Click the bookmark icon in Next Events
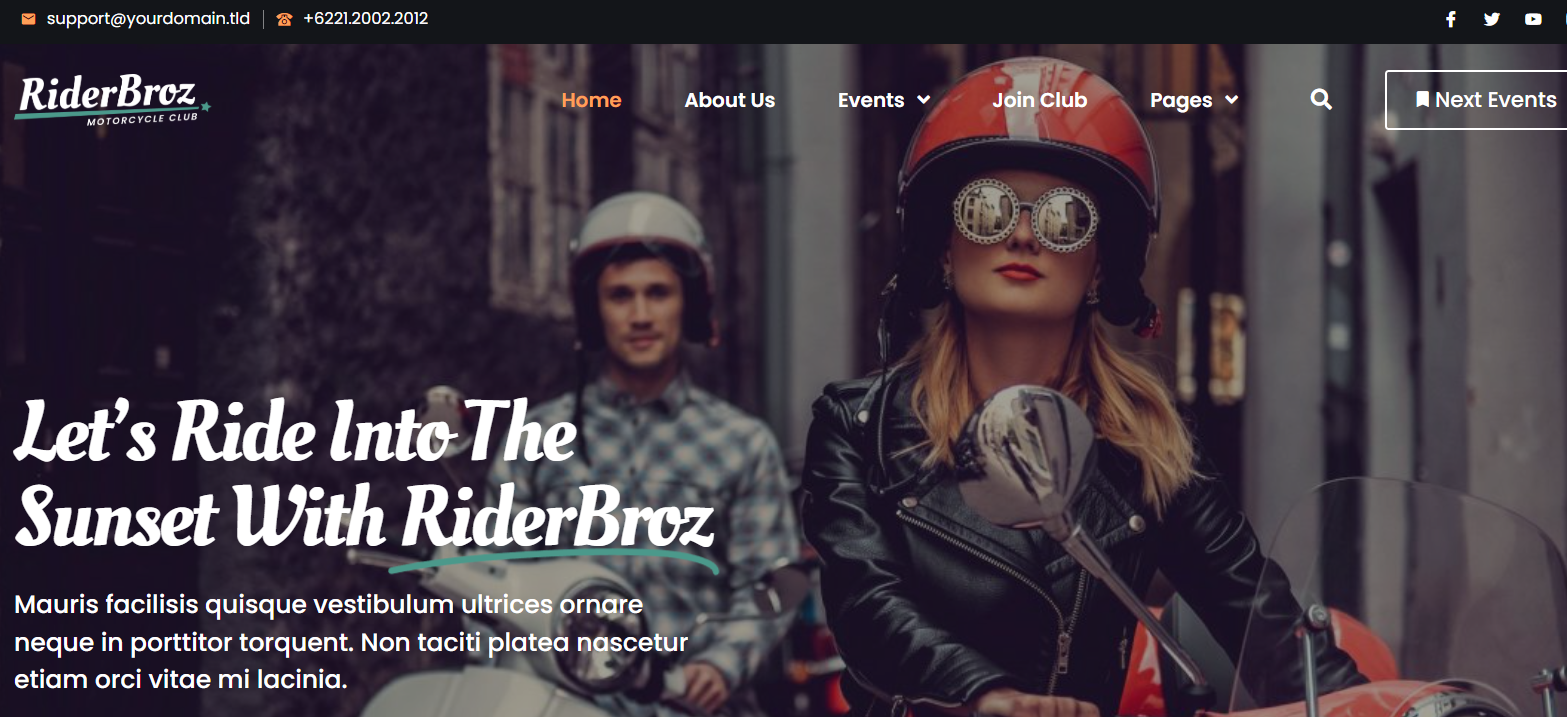Image resolution: width=1567 pixels, height=717 pixels. point(1422,100)
